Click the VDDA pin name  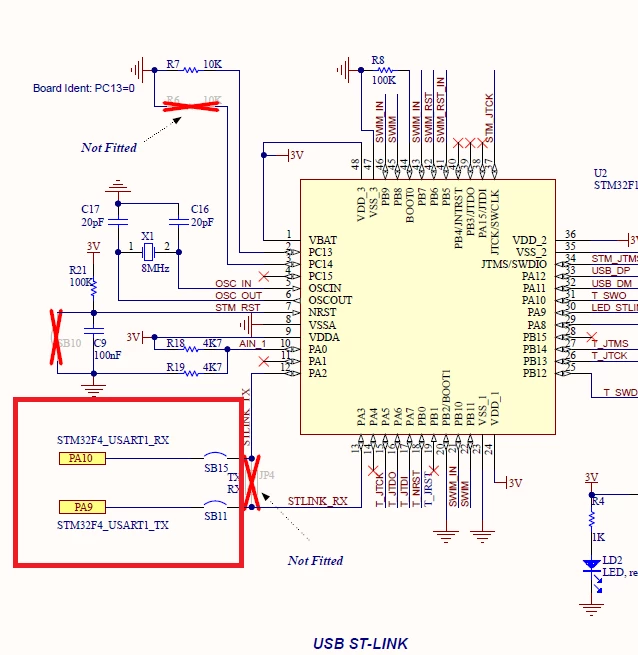click(324, 337)
